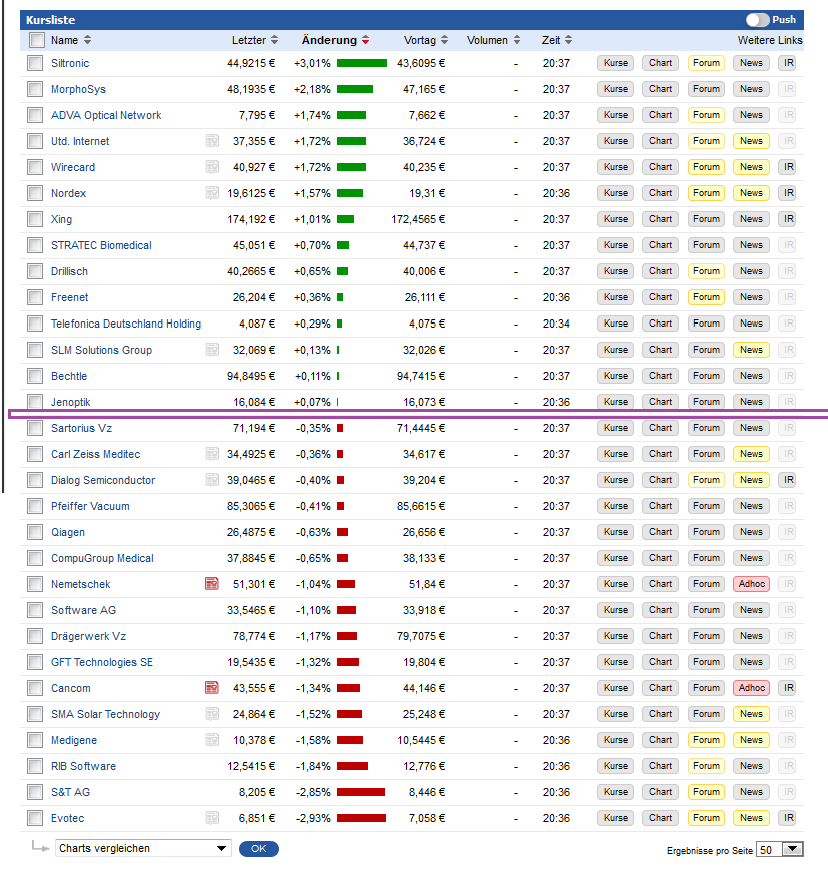Sort the Volumen column with its arrows
Image resolution: width=828 pixels, height=884 pixels.
point(517,40)
